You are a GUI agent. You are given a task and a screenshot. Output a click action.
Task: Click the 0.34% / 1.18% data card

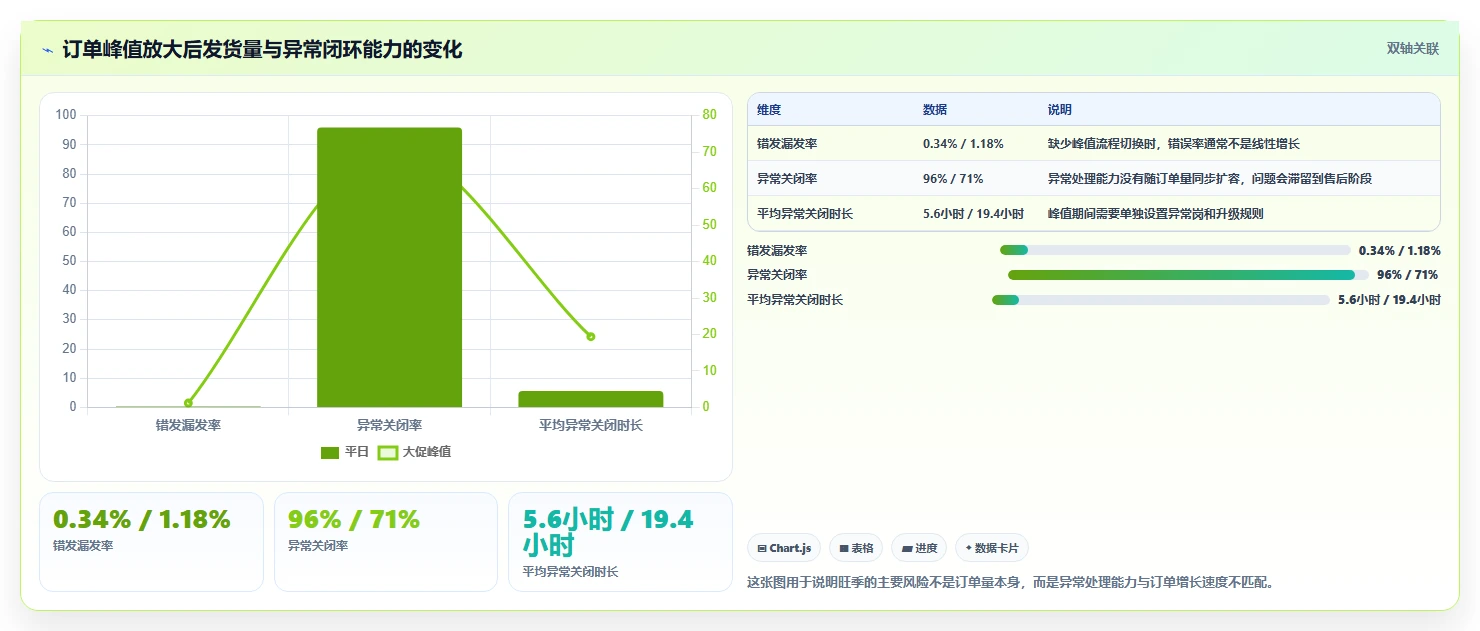(151, 541)
